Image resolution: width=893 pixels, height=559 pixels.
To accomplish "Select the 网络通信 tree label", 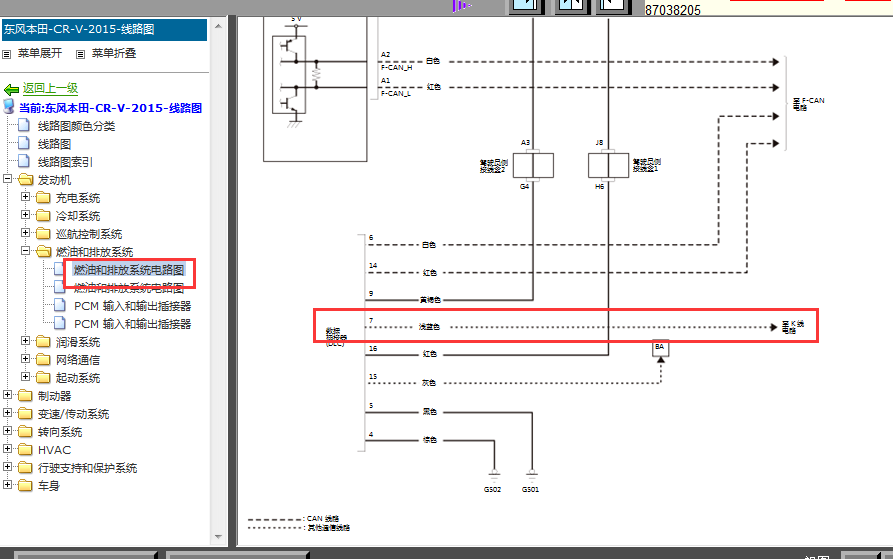I will 77,360.
